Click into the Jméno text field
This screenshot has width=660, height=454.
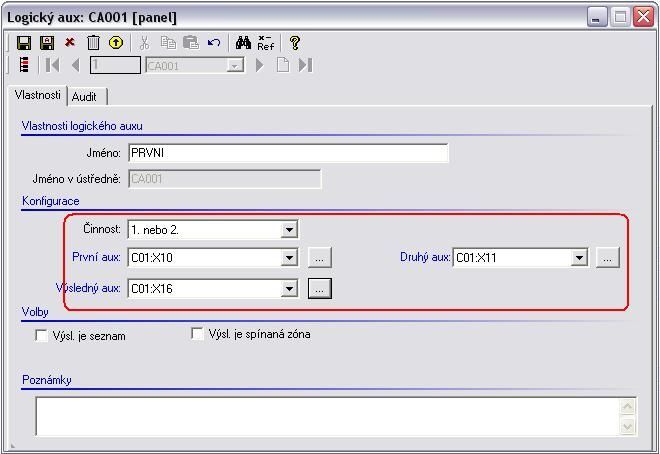tap(288, 153)
